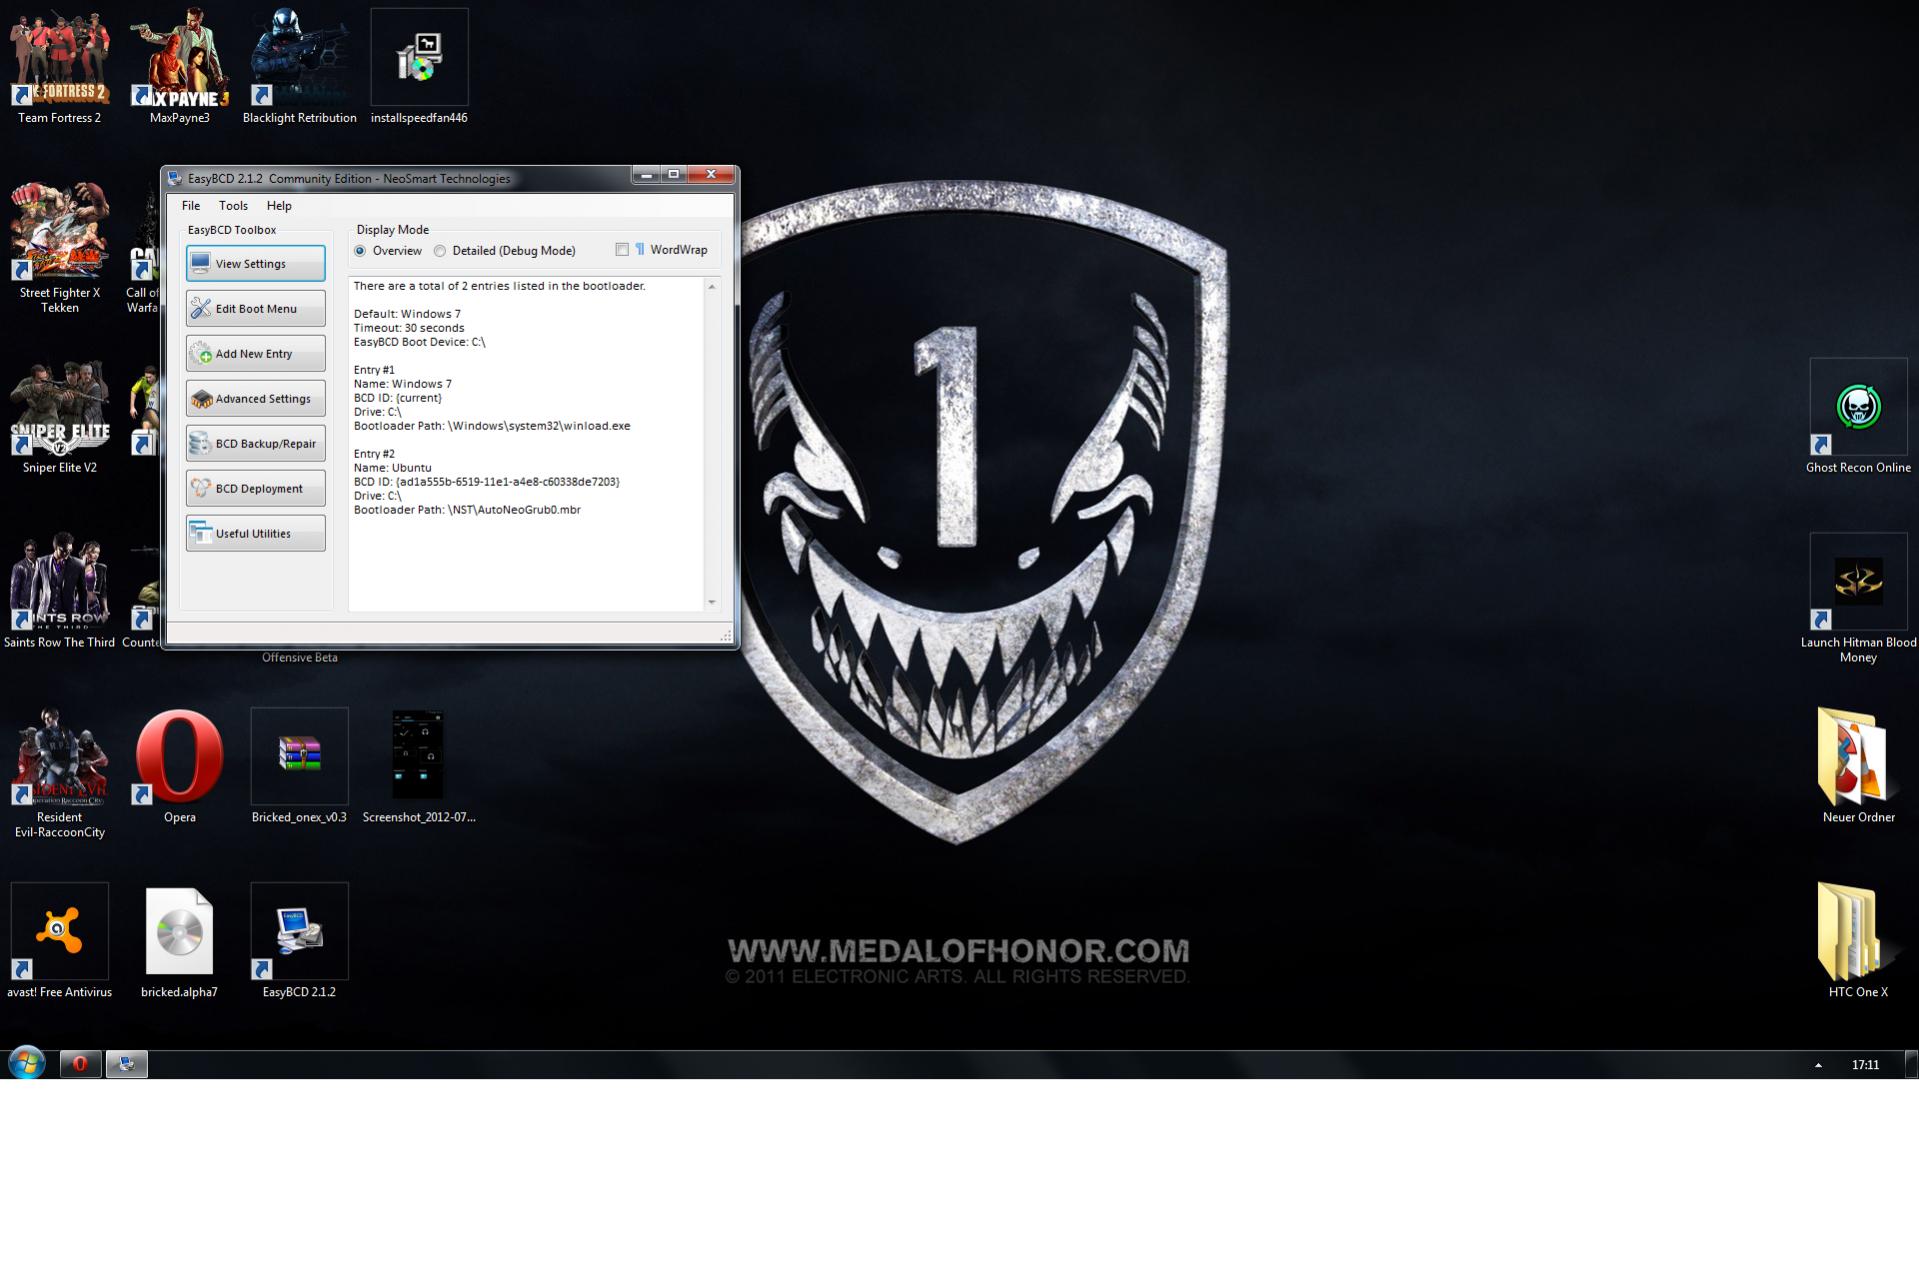Screen dimensions: 1919x1279
Task: Select the HTC One X folder
Action: pos(1858,941)
